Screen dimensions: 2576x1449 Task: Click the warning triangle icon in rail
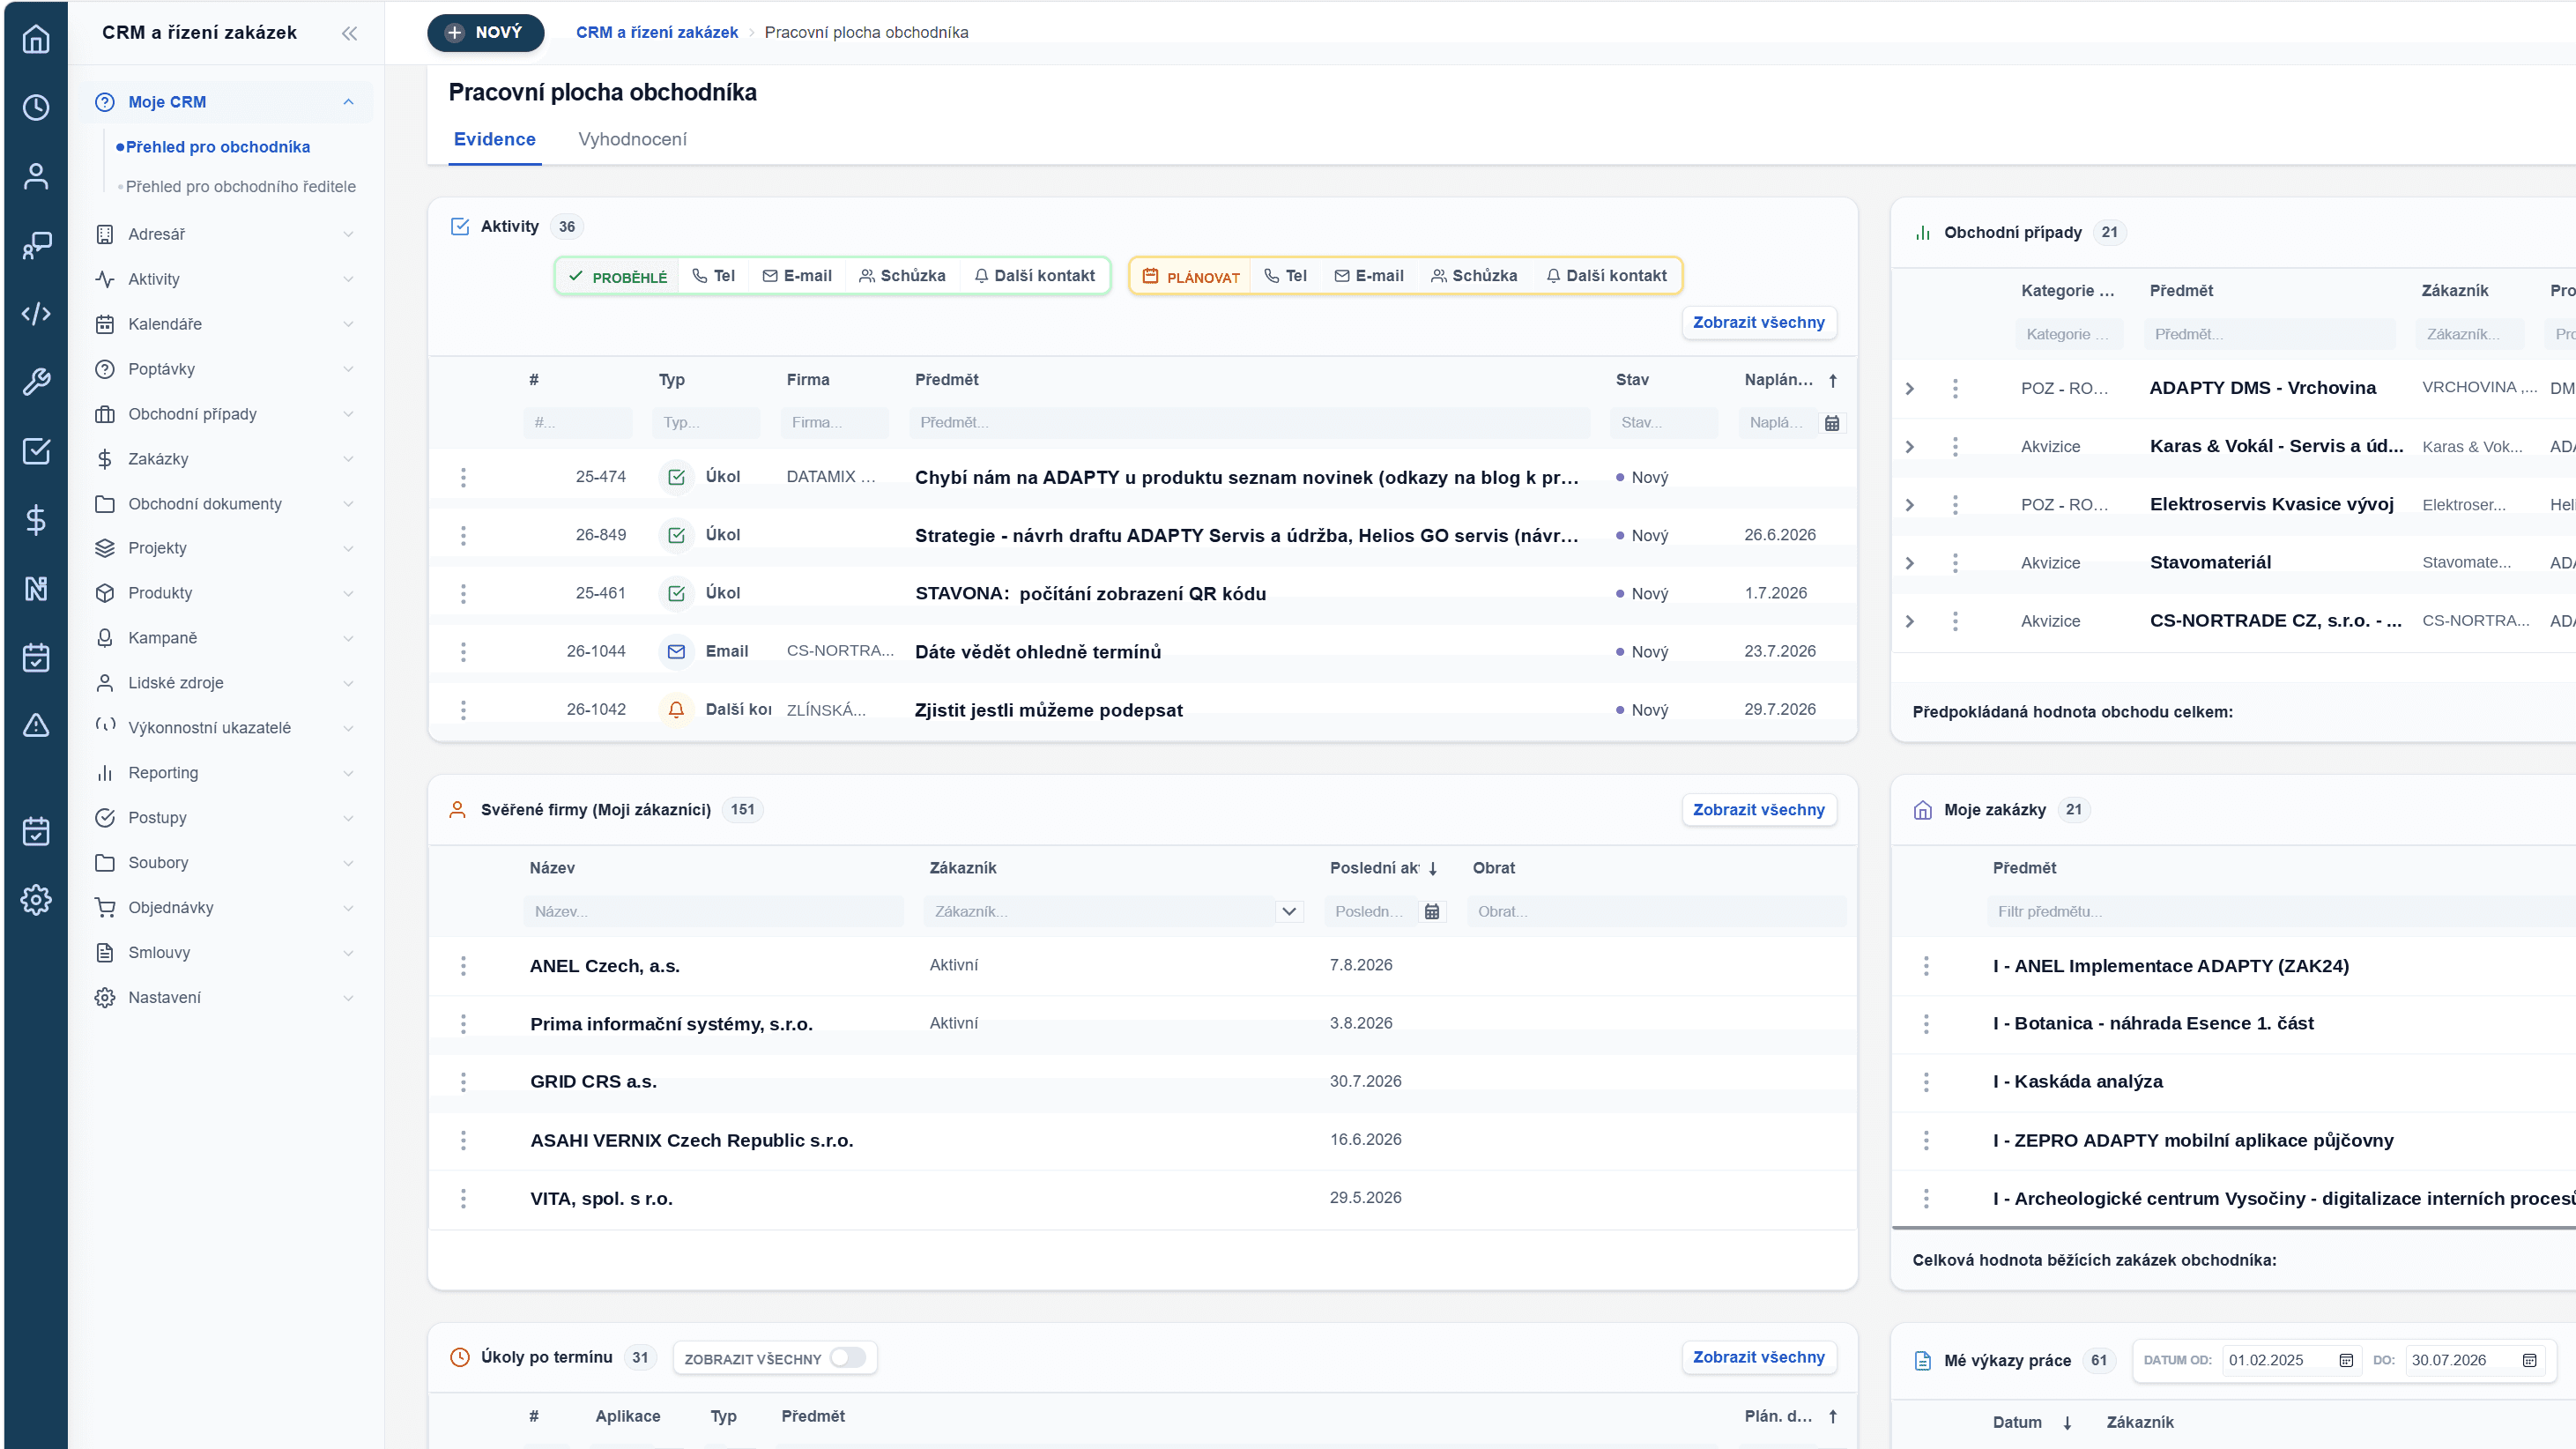point(36,725)
